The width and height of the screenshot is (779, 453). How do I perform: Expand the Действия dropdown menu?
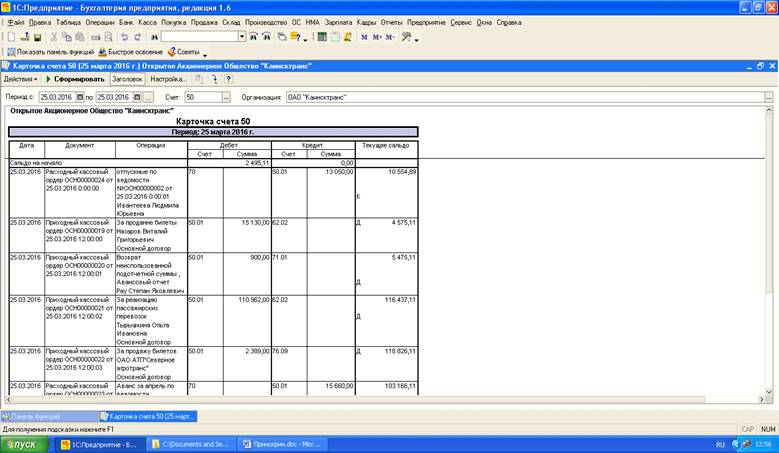[x=20, y=79]
